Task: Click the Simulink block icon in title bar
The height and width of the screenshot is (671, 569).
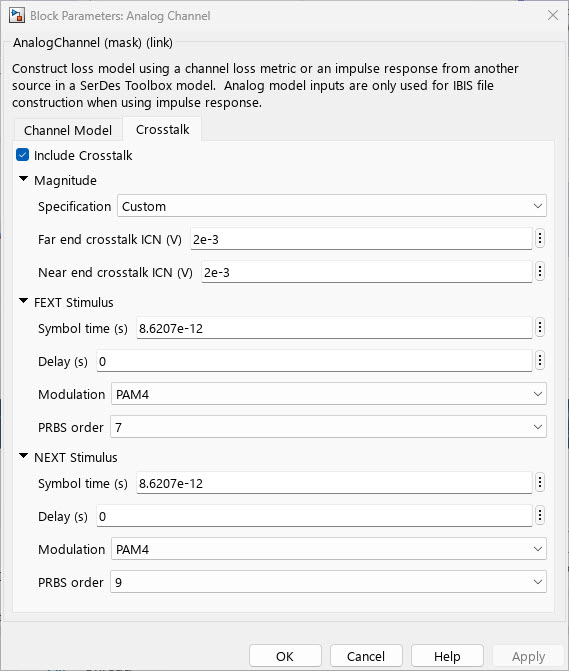Action: coord(17,15)
